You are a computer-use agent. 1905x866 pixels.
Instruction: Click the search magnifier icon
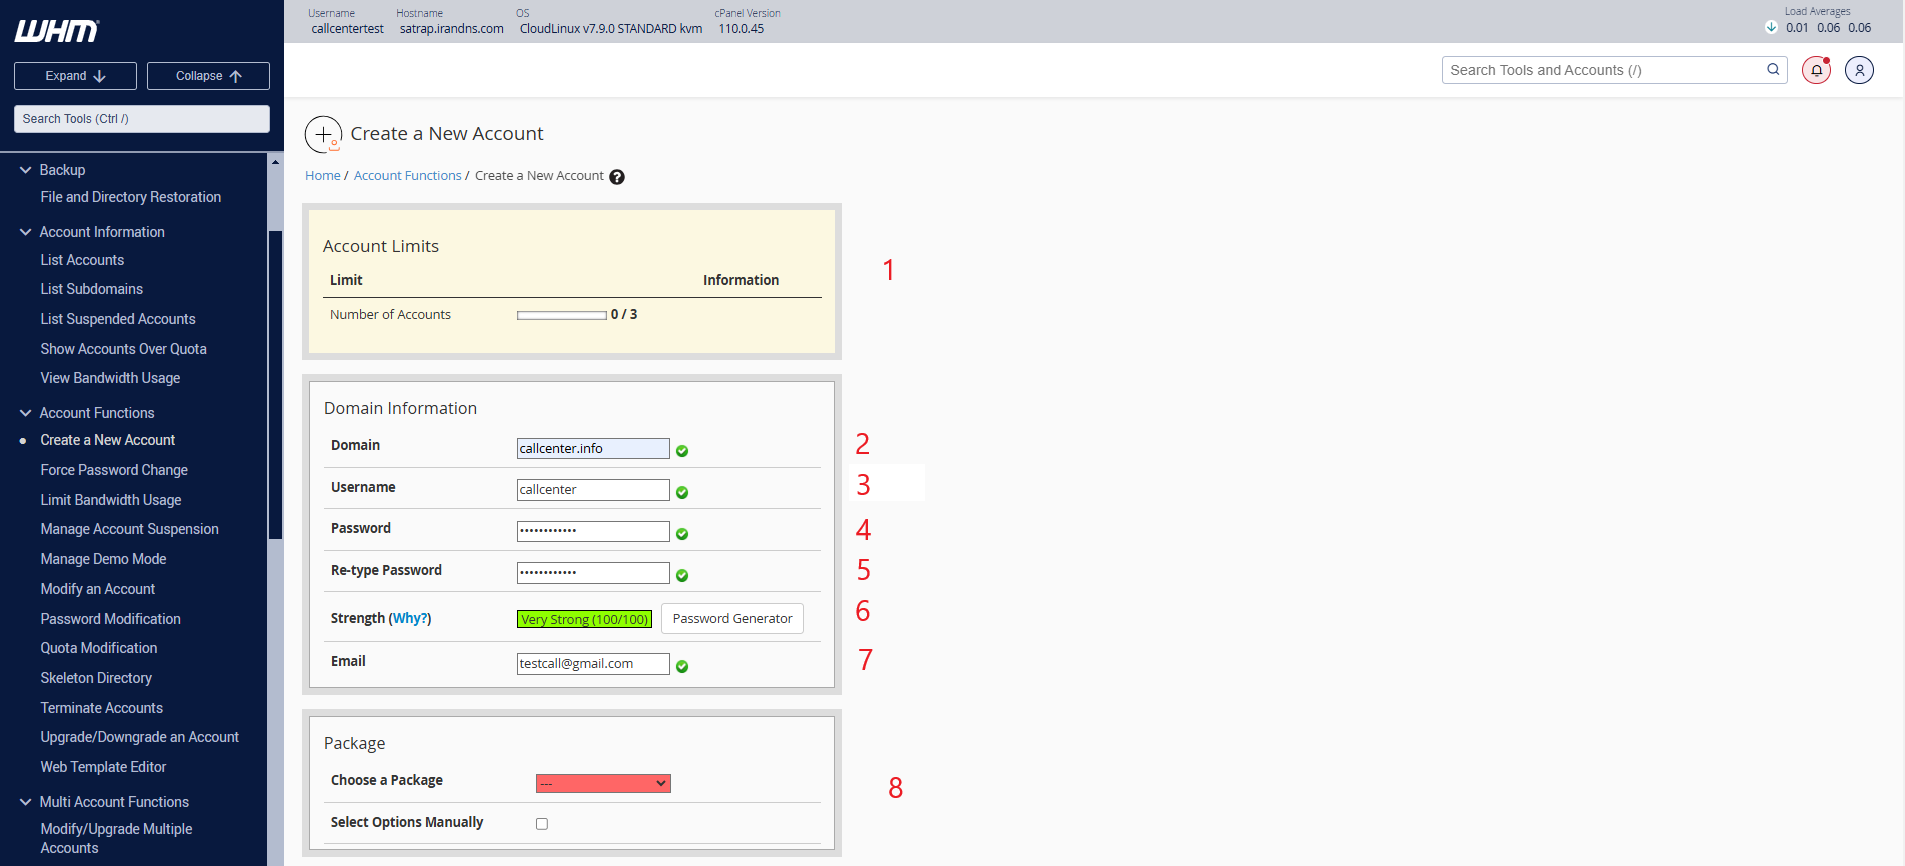click(1773, 70)
